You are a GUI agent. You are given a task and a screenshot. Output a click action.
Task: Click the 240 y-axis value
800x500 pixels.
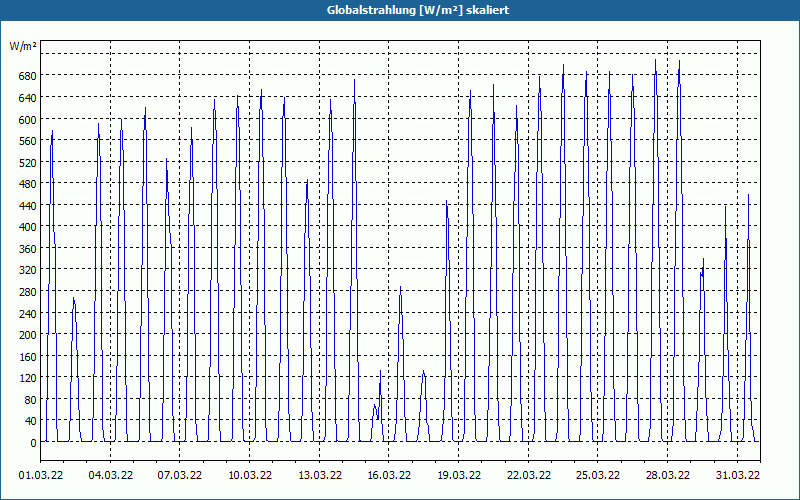[27, 314]
